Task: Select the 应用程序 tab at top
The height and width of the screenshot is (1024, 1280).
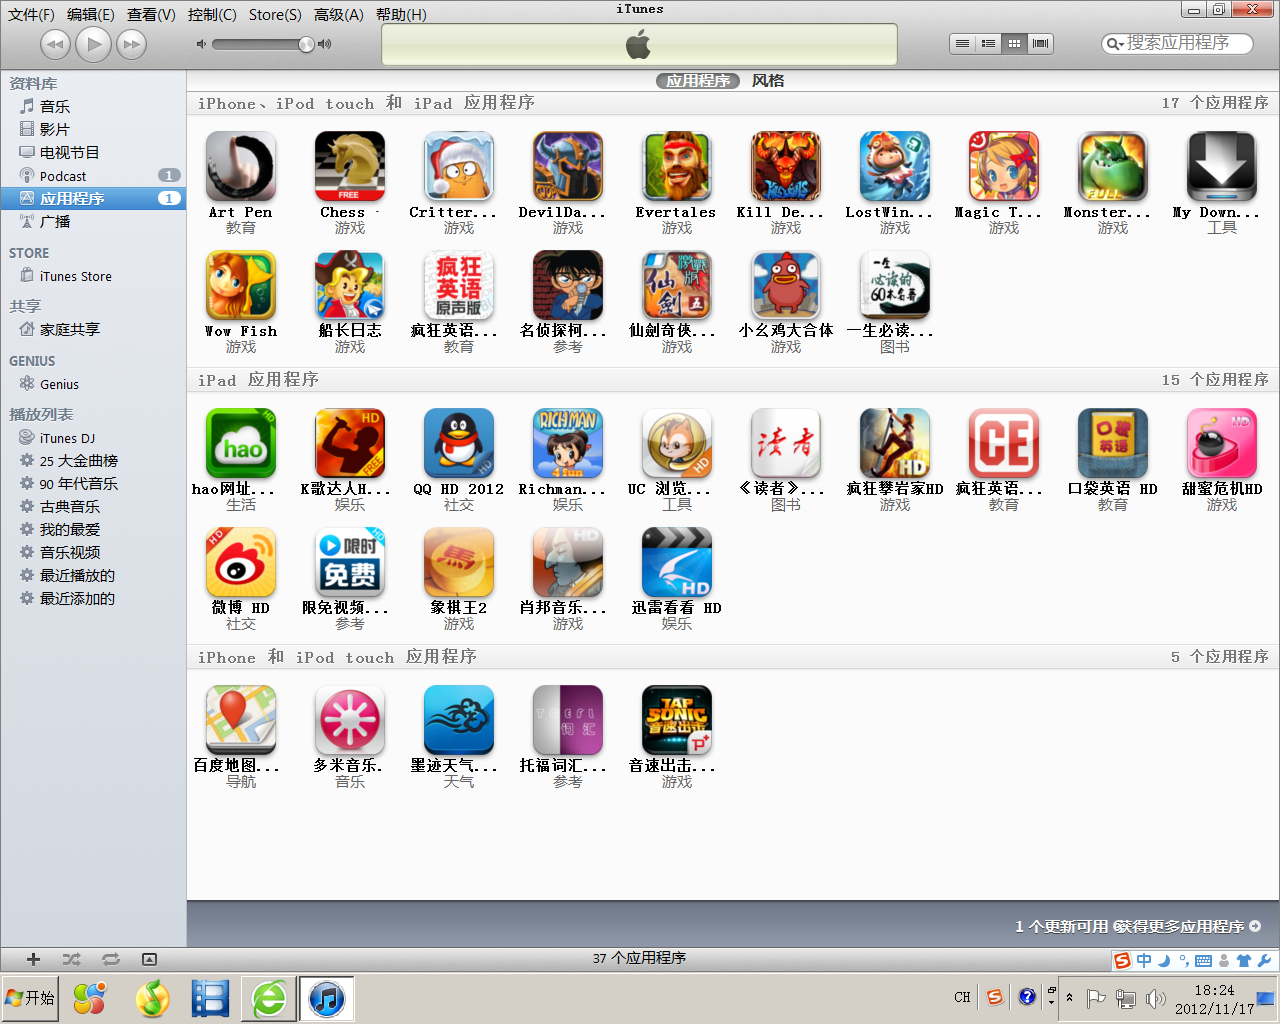Action: tap(698, 81)
